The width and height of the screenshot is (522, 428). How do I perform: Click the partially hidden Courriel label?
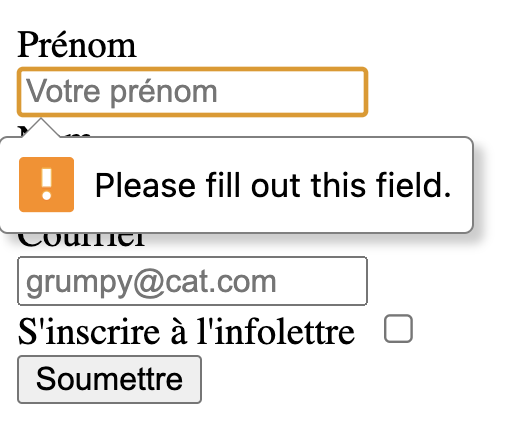(82, 239)
